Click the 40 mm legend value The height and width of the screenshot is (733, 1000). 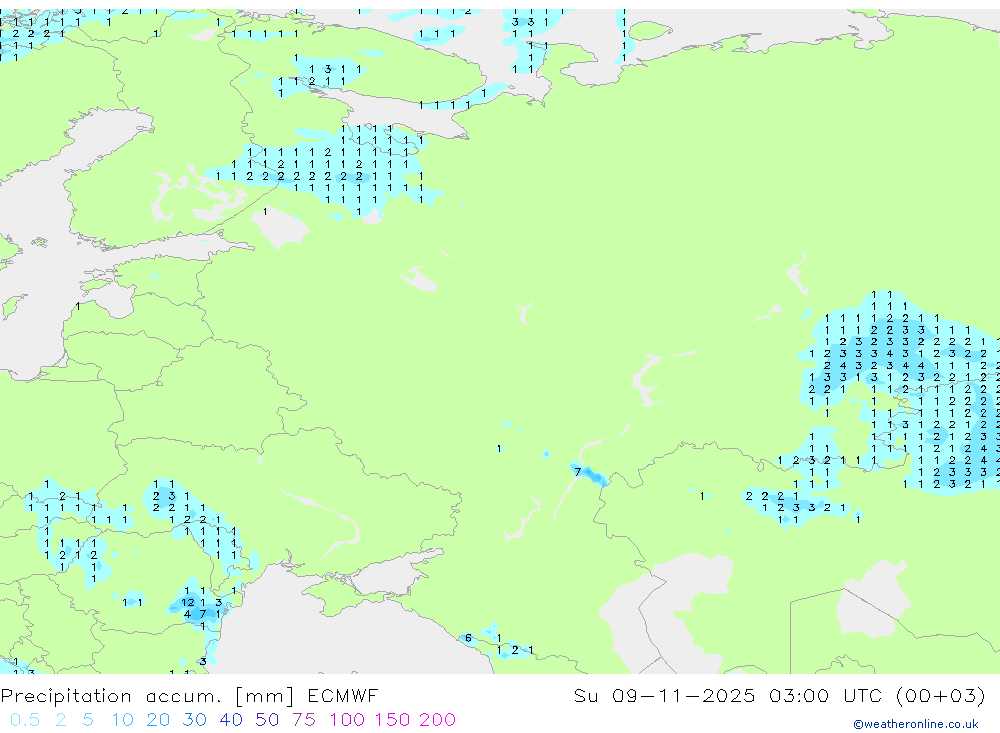(231, 720)
